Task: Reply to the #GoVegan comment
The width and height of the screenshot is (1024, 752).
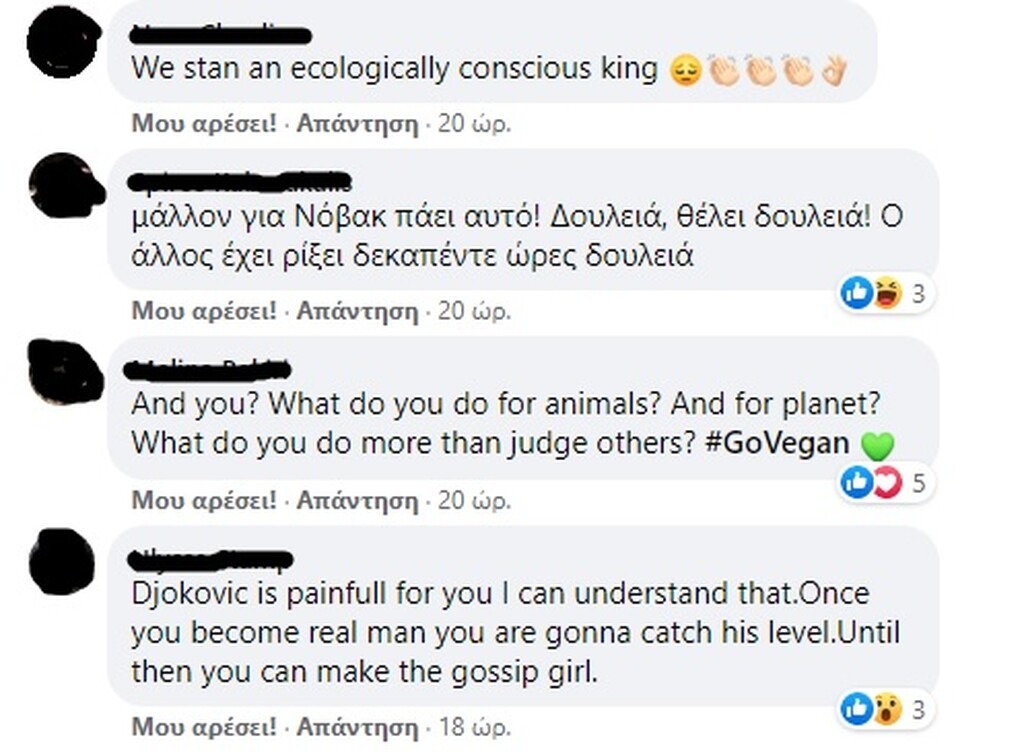Action: pos(357,499)
